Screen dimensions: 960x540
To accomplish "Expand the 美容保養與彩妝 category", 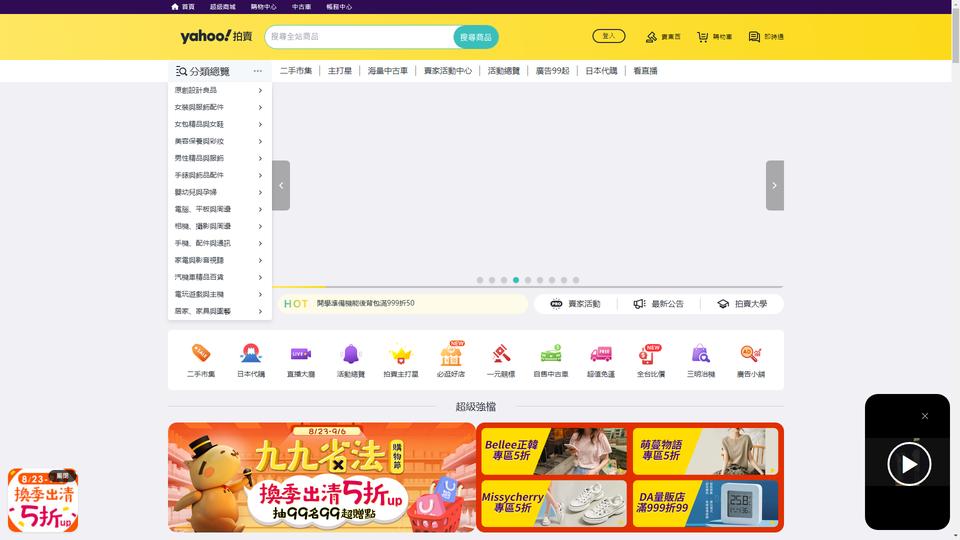I will click(x=219, y=141).
